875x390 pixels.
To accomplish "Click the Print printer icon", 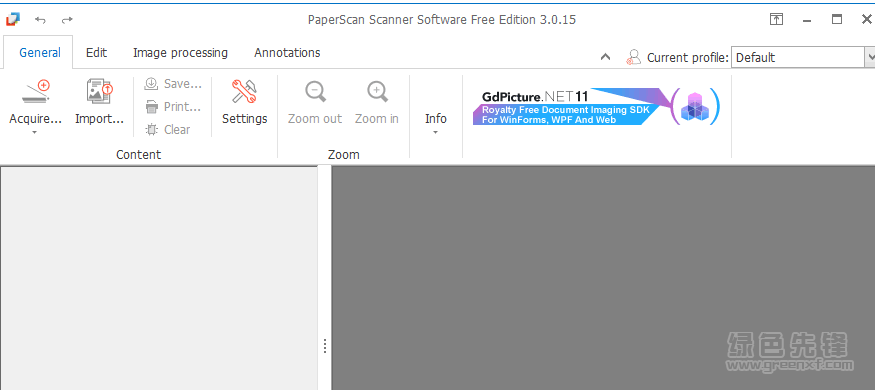I will pyautogui.click(x=151, y=106).
